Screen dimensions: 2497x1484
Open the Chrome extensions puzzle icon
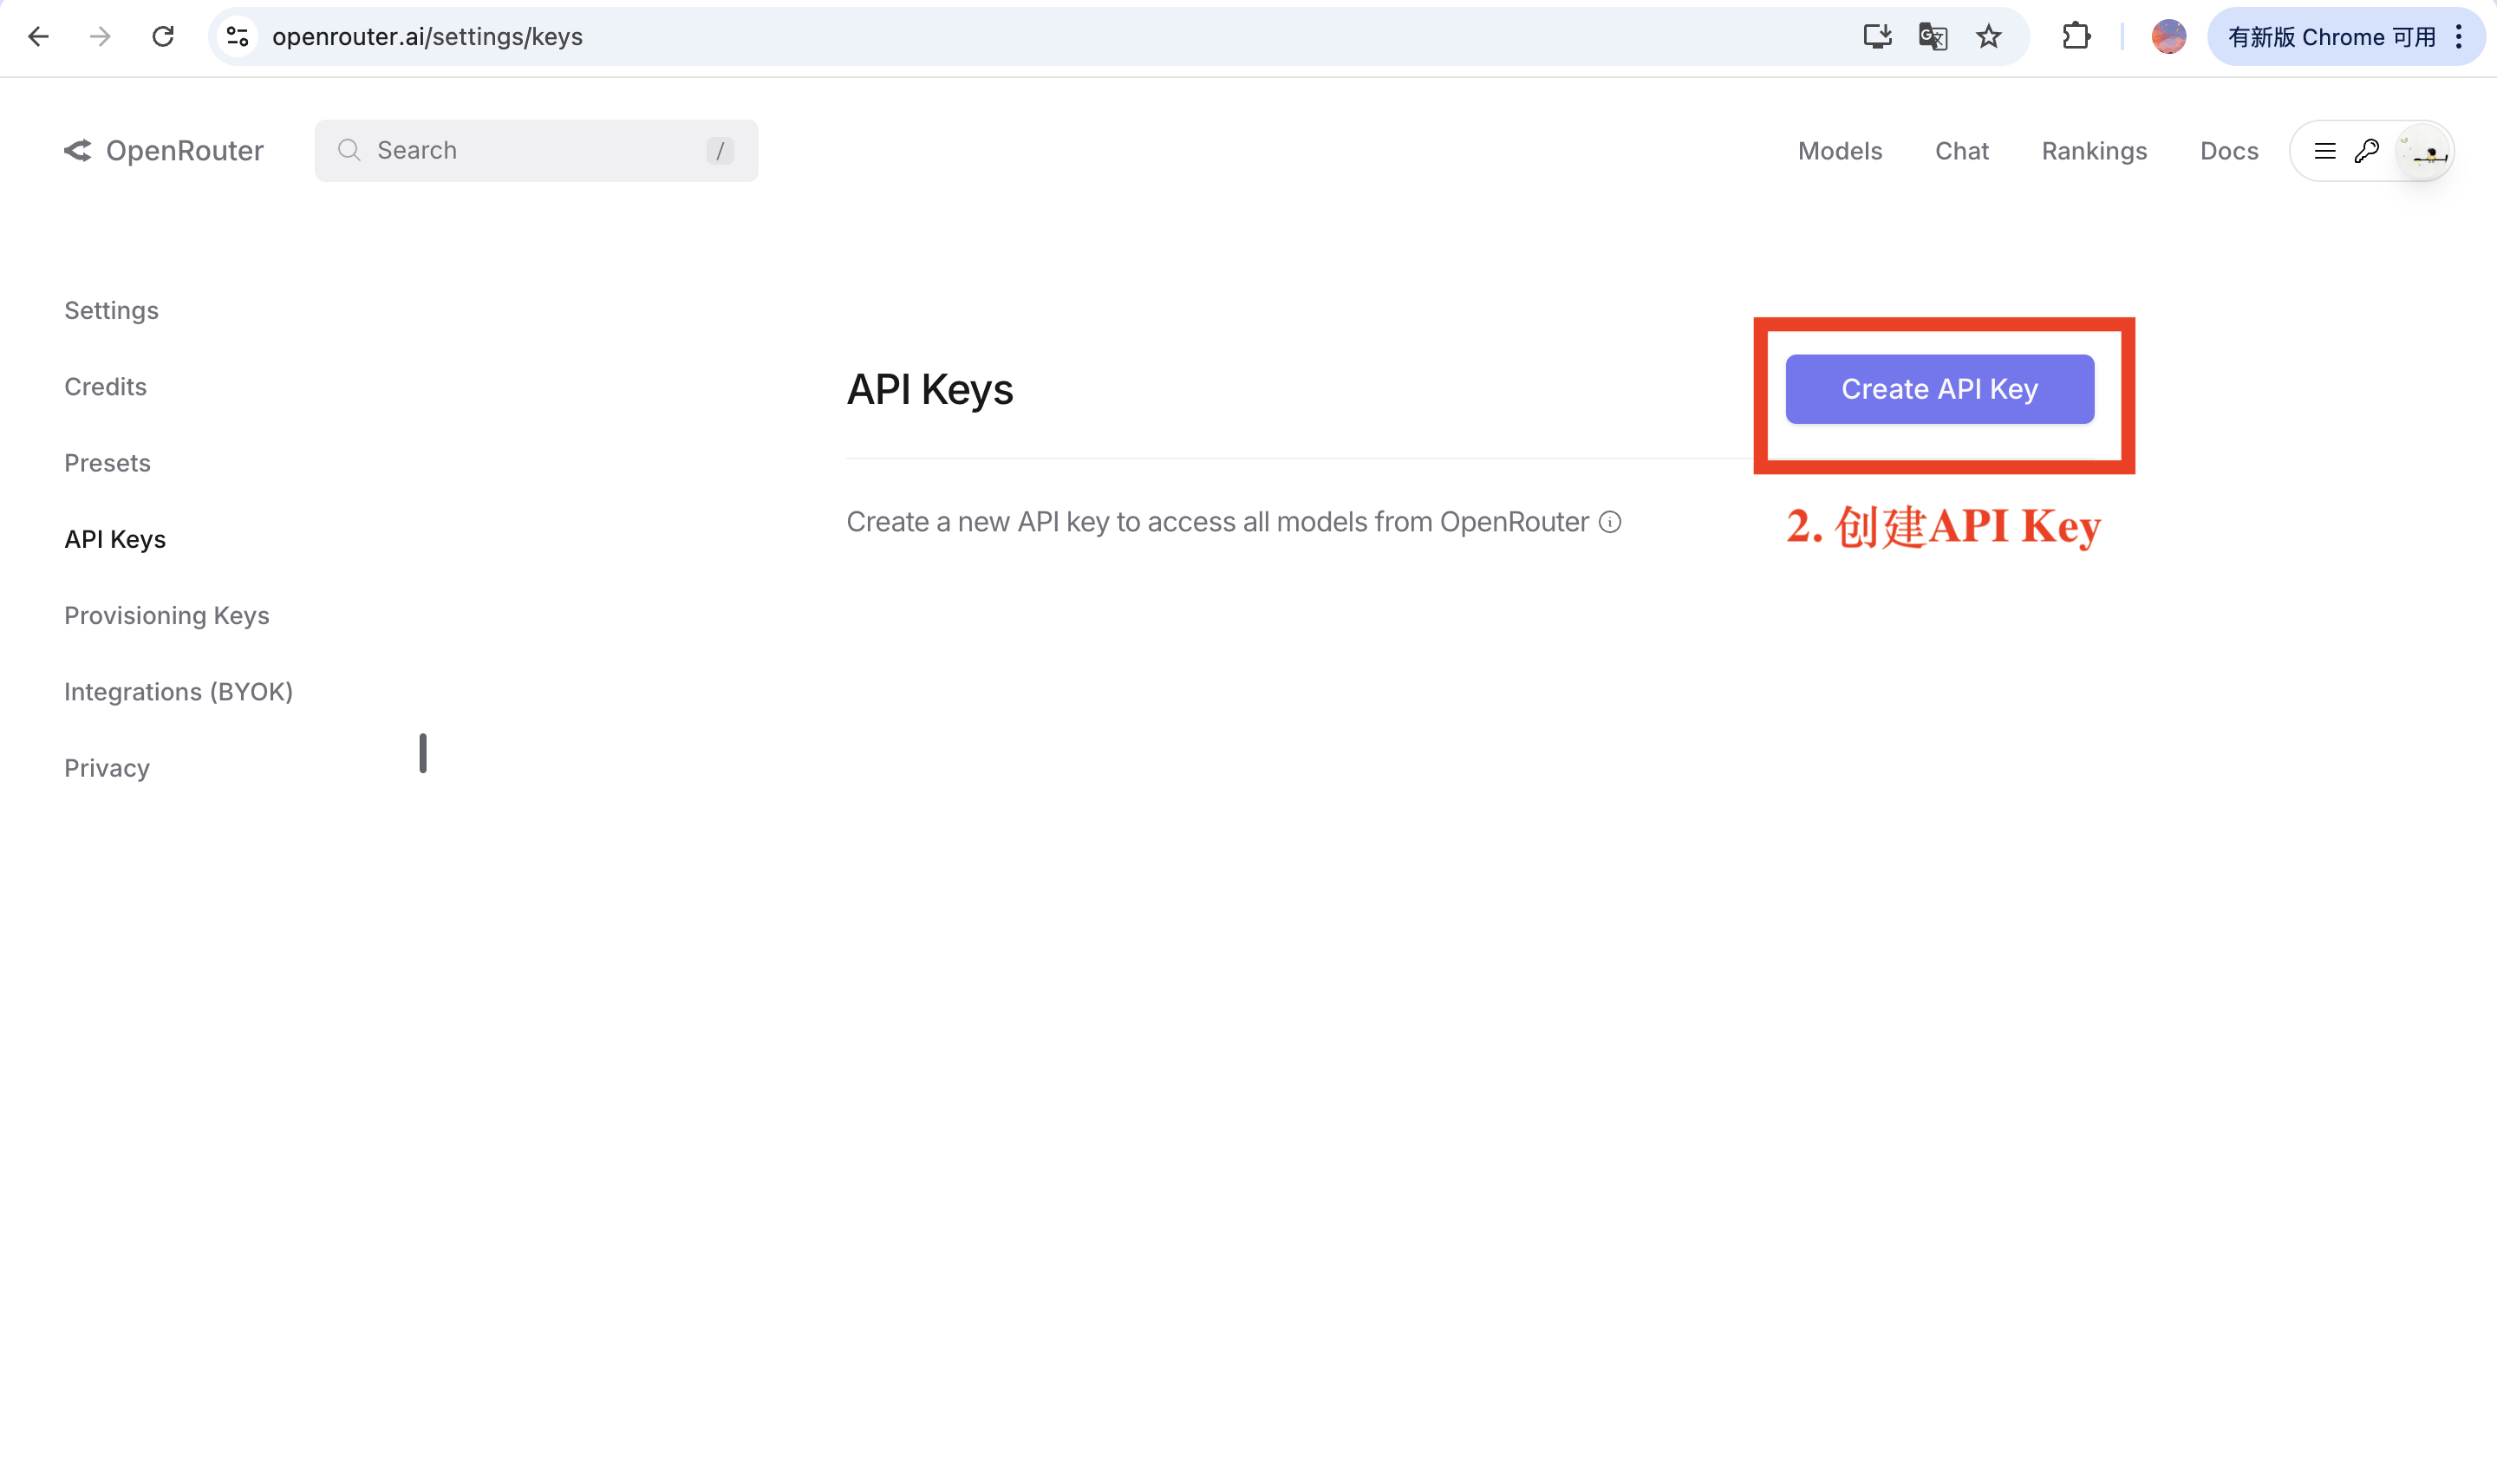point(2078,36)
